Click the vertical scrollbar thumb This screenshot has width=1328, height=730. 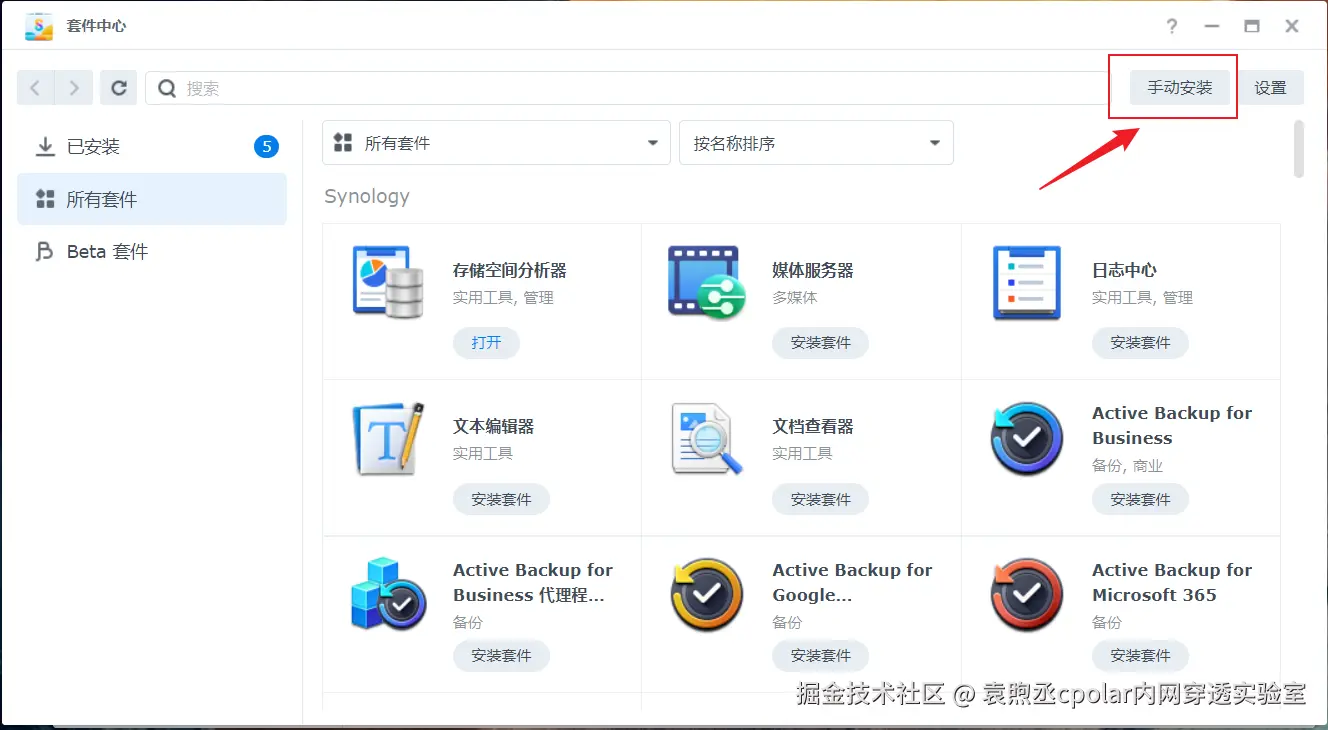point(1299,149)
